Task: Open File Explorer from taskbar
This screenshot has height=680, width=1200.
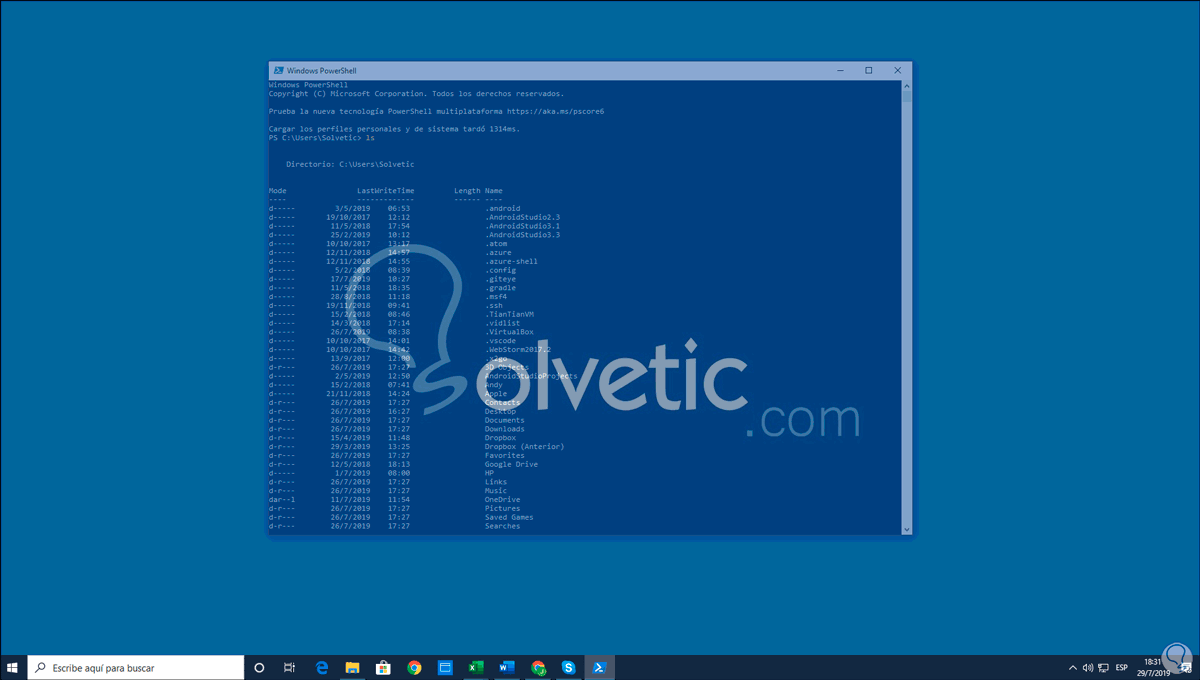Action: [353, 667]
